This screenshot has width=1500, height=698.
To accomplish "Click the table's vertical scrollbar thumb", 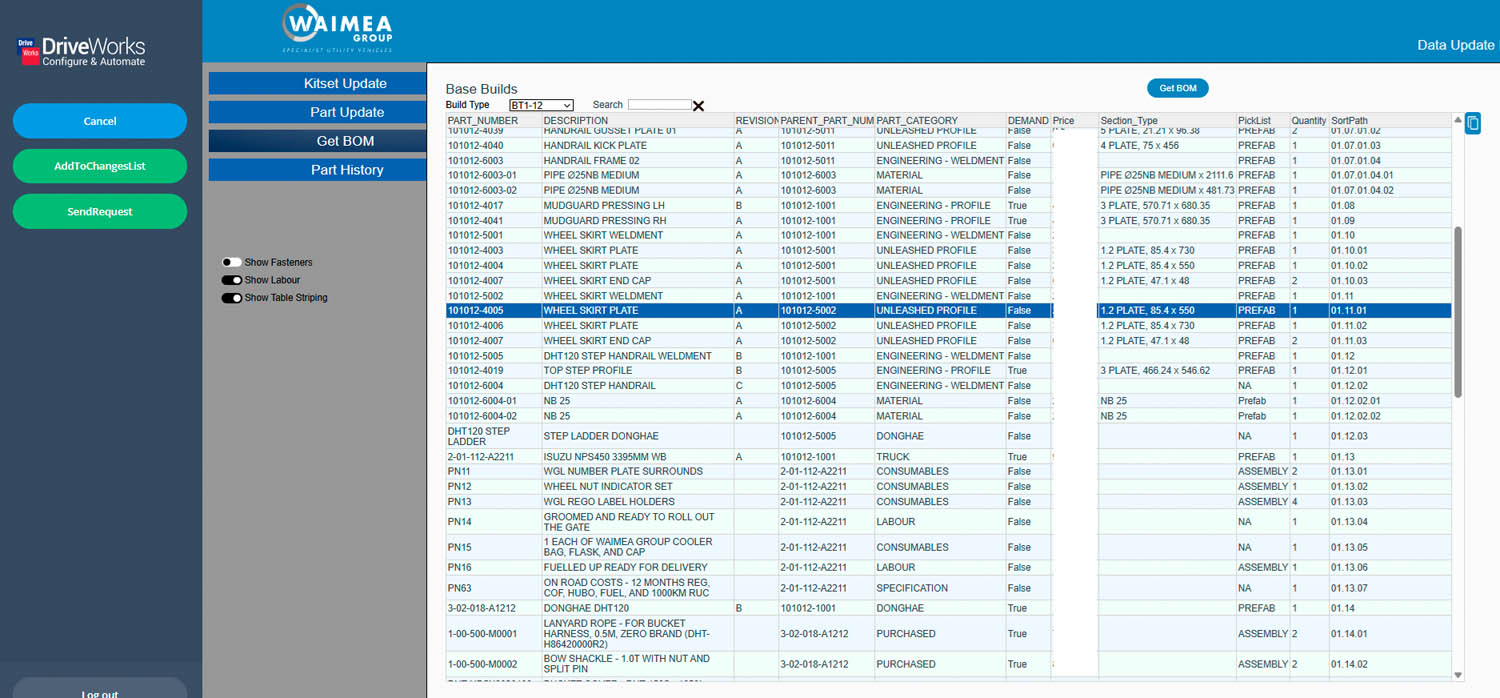I will [1457, 310].
